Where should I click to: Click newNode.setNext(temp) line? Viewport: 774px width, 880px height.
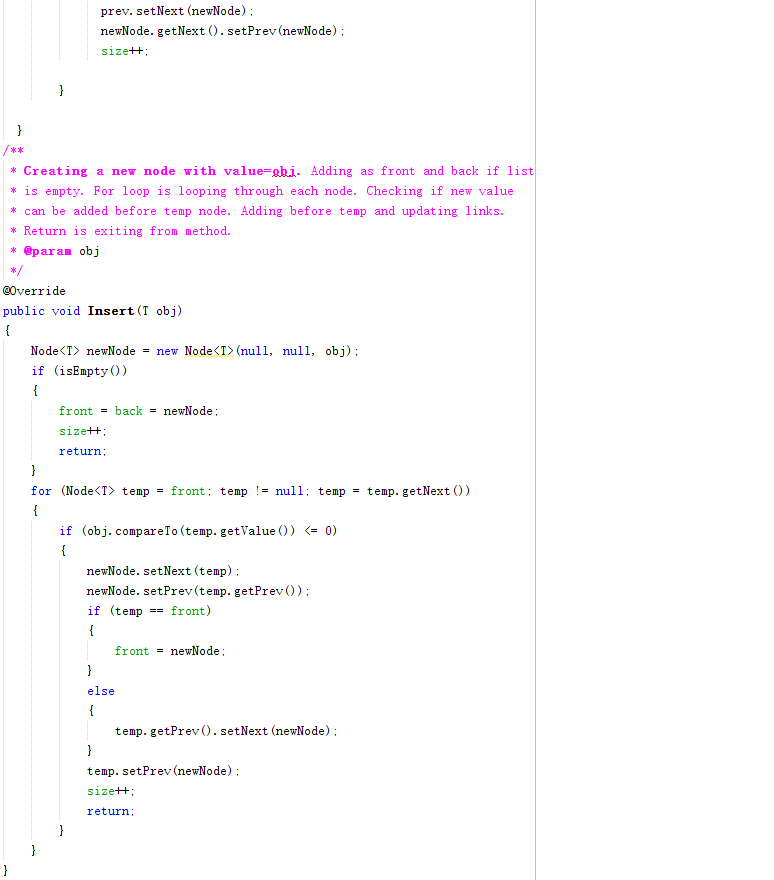[x=163, y=571]
